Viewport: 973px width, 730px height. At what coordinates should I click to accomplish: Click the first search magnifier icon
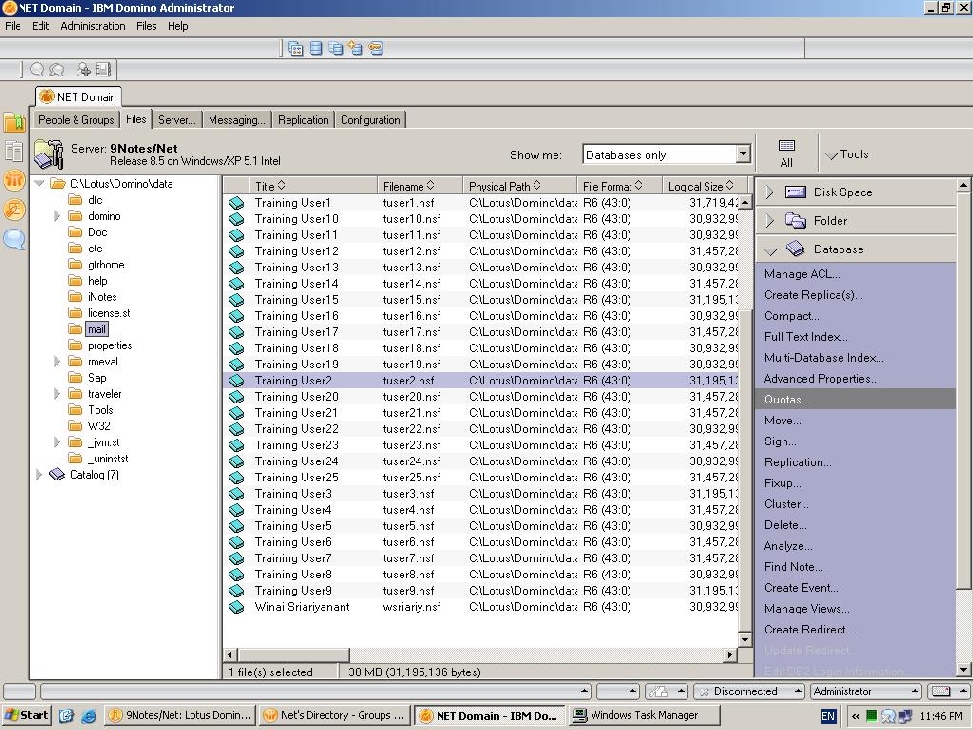click(37, 70)
